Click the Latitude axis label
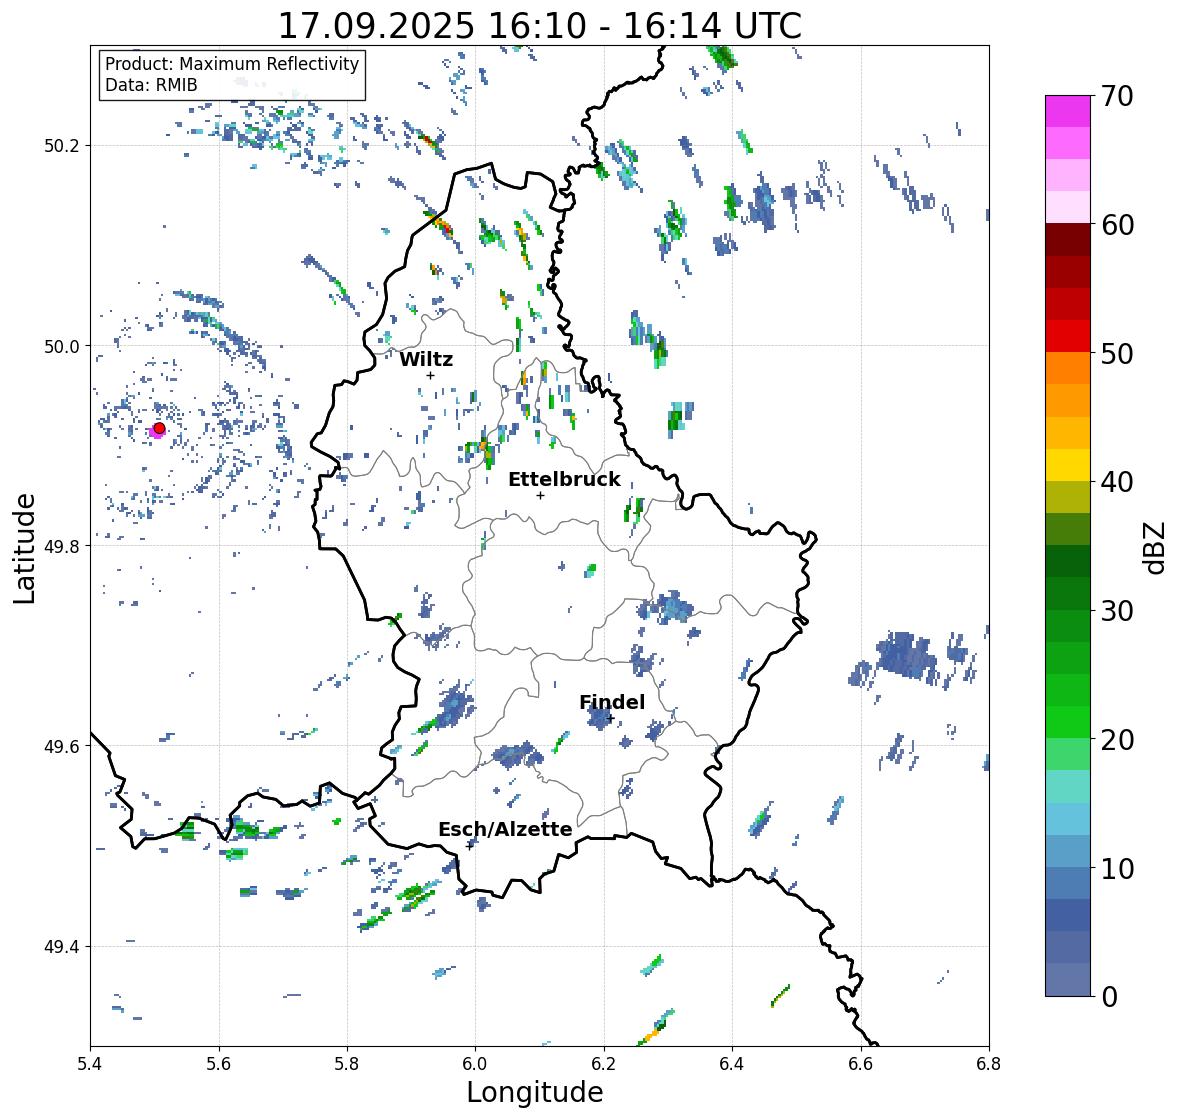Screen dimensions: 1179x1117 pos(25,549)
